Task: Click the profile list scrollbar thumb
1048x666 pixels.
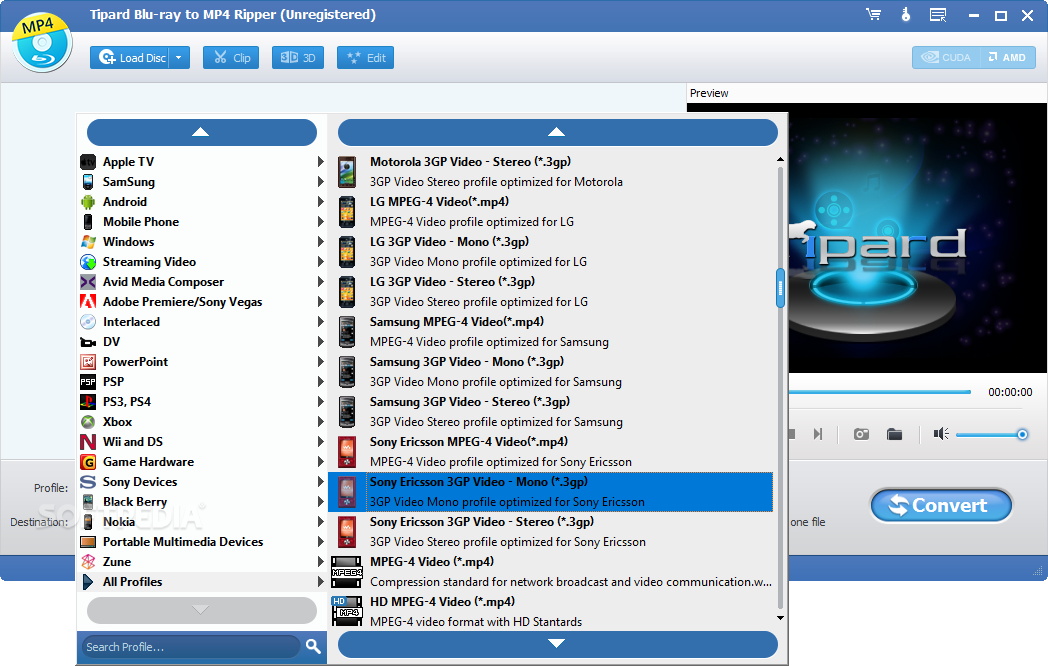Action: (780, 288)
